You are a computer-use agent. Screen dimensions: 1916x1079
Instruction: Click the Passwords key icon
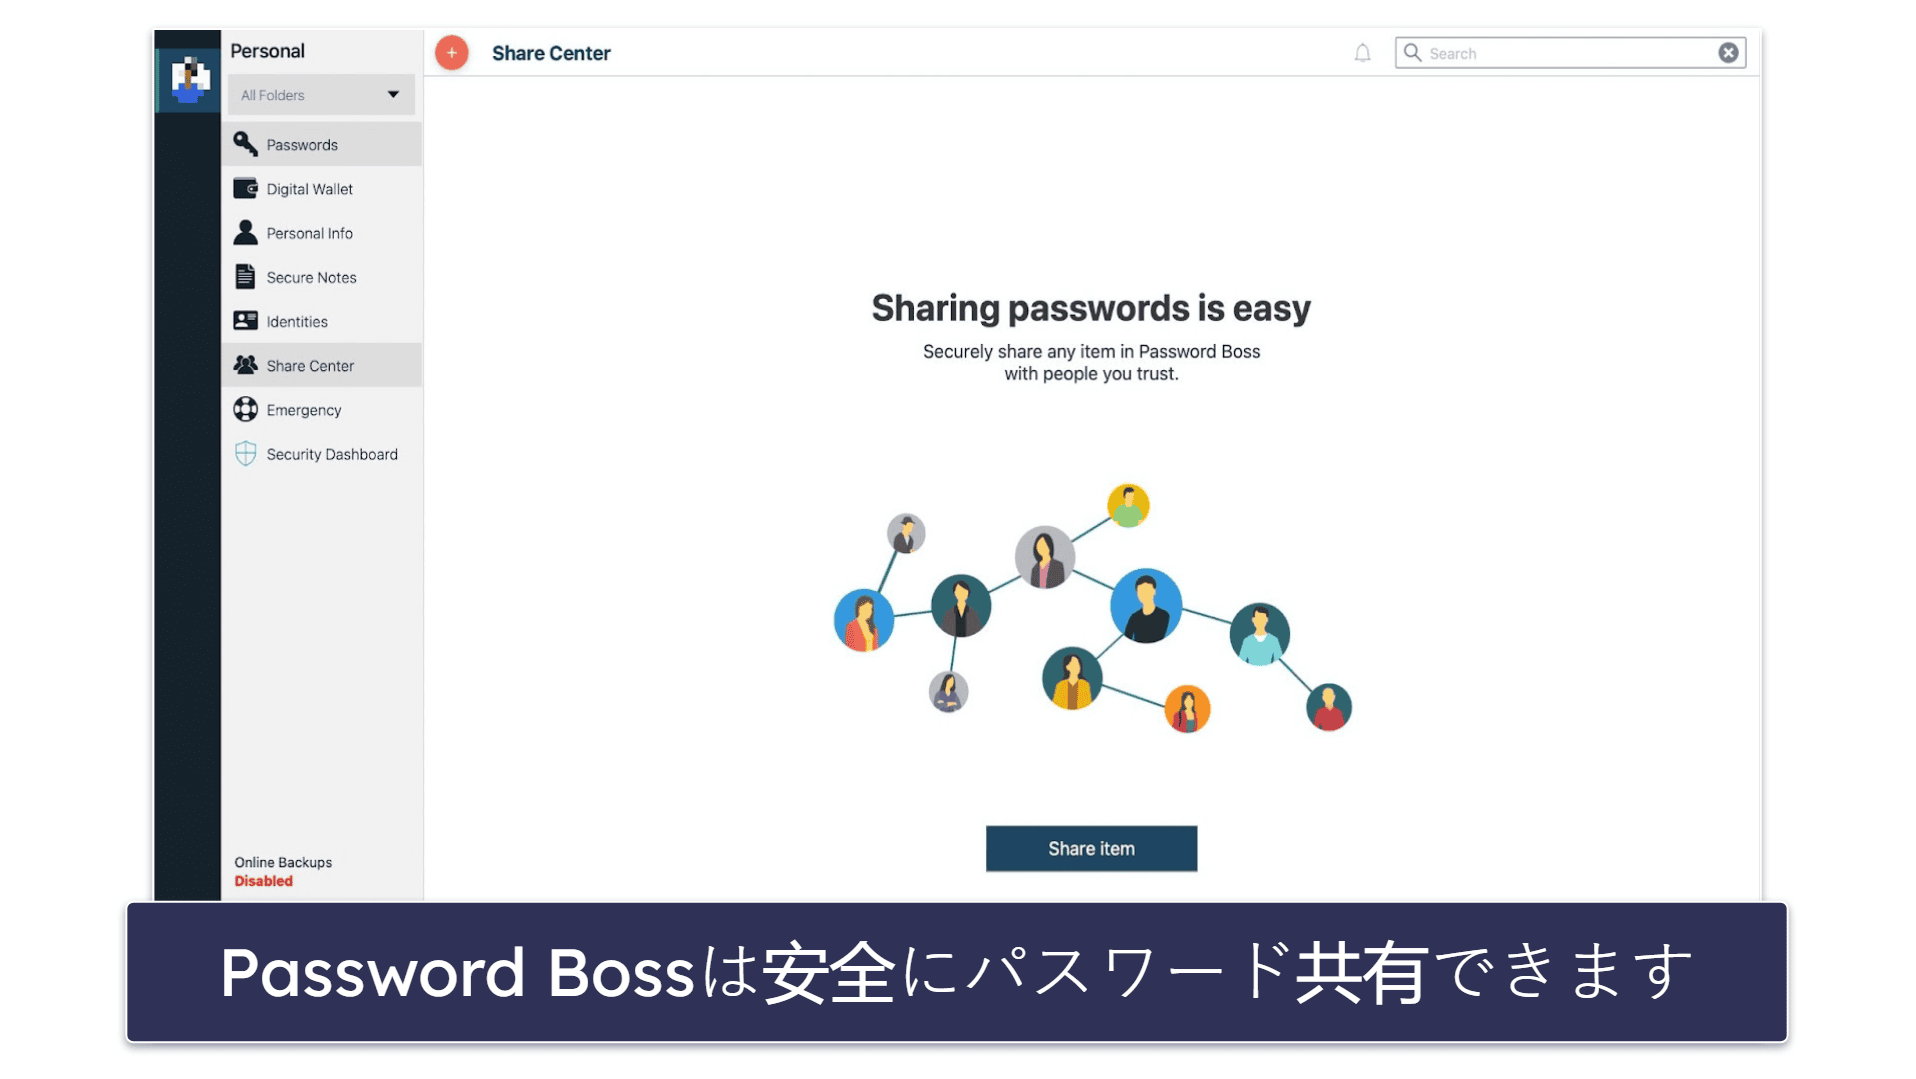(x=245, y=144)
